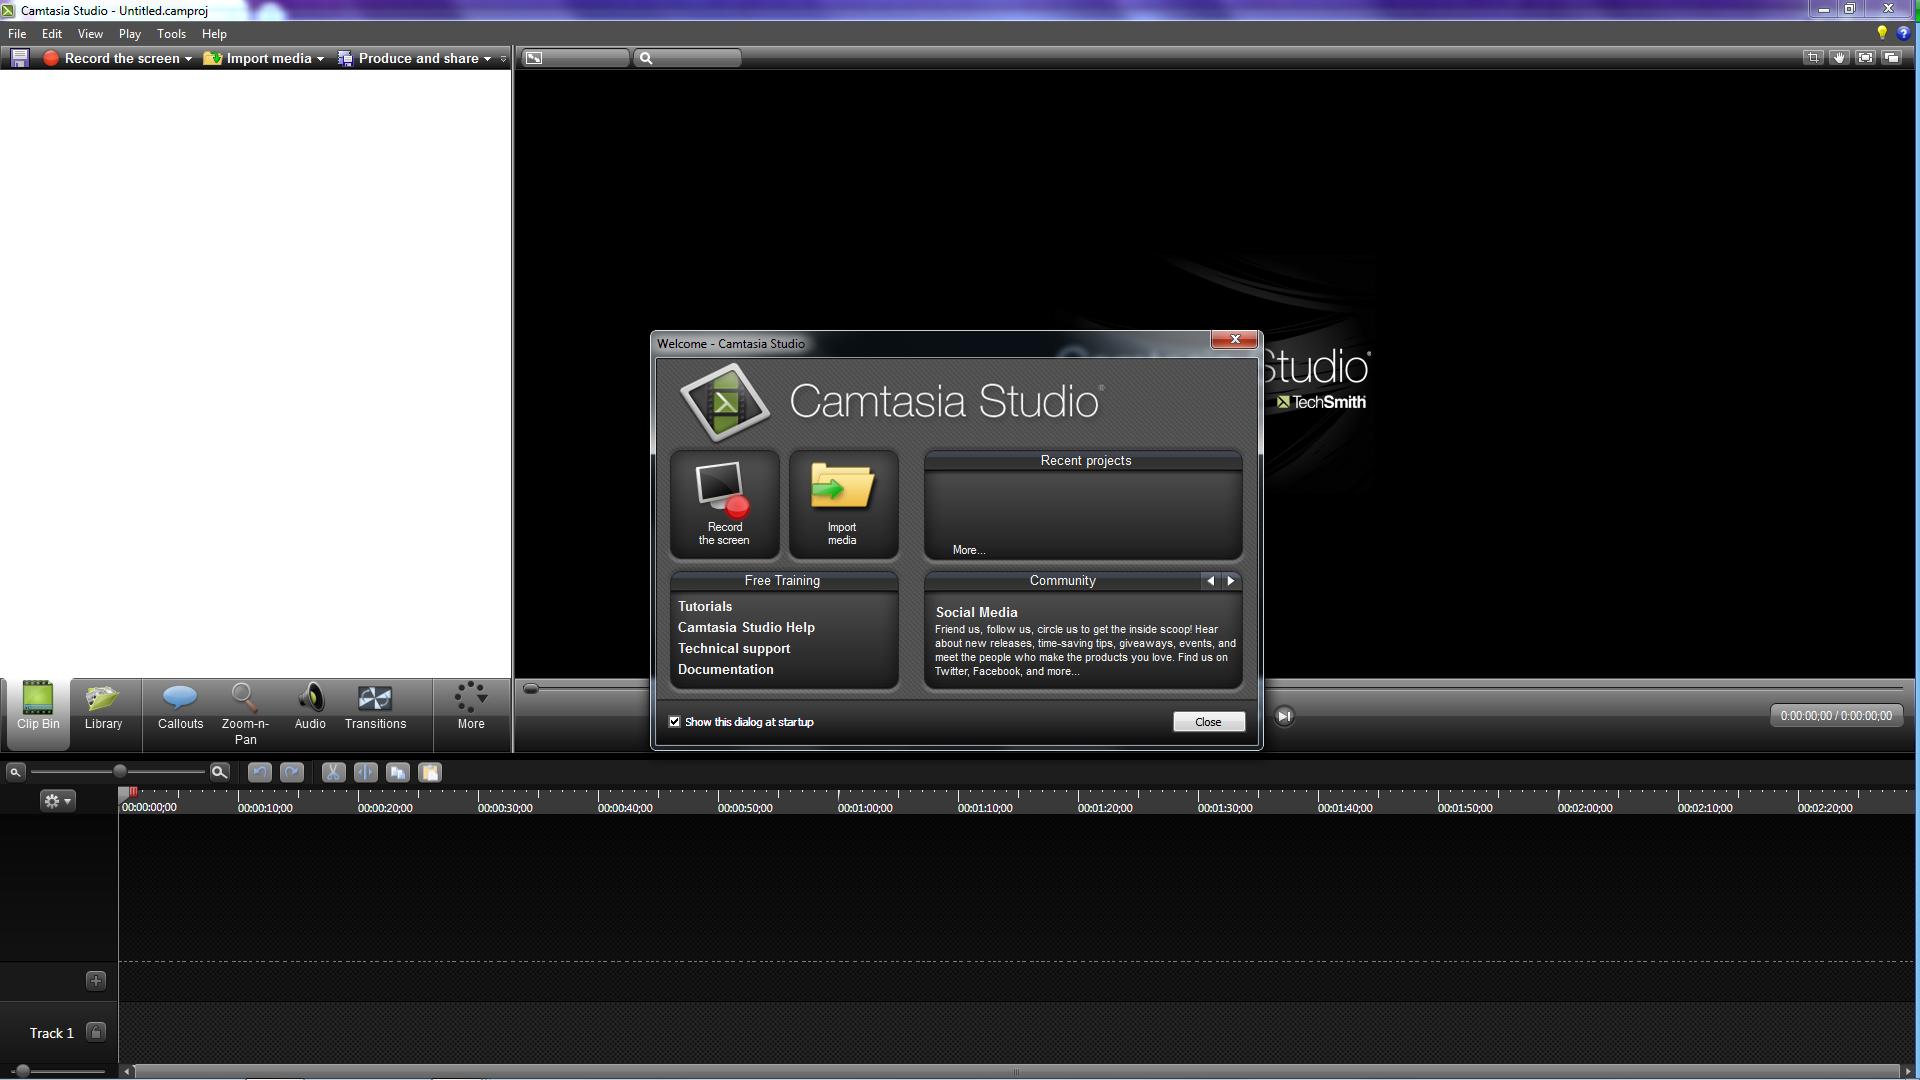Viewport: 1920px width, 1080px height.
Task: Open the Technical support link
Action: tap(734, 648)
